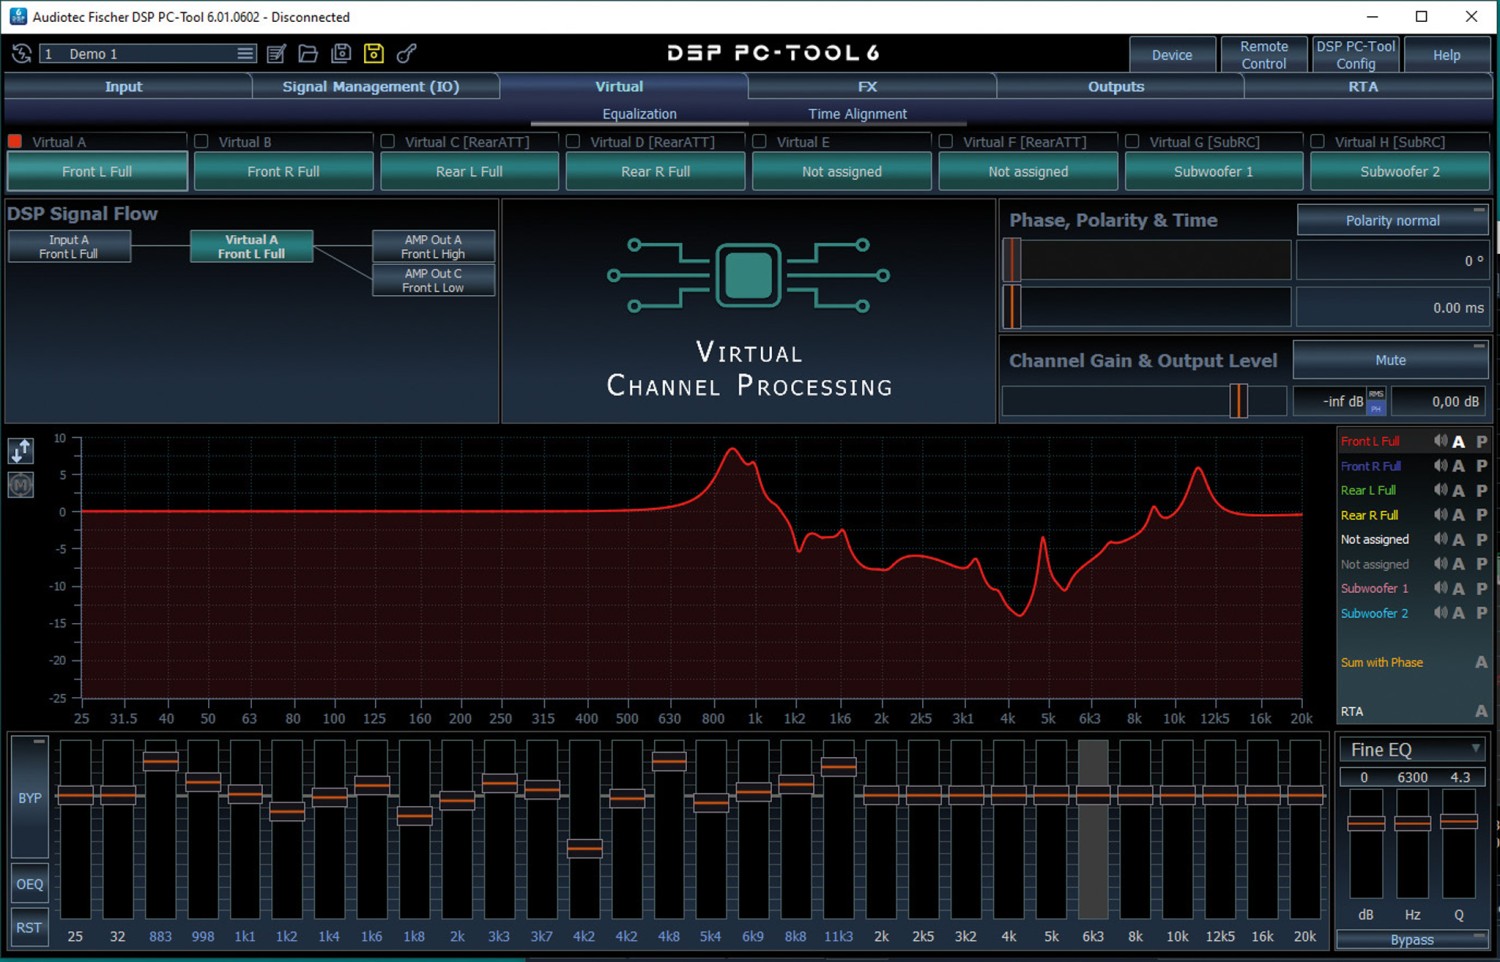This screenshot has width=1500, height=962.
Task: Switch to the Input tab
Action: 124,87
